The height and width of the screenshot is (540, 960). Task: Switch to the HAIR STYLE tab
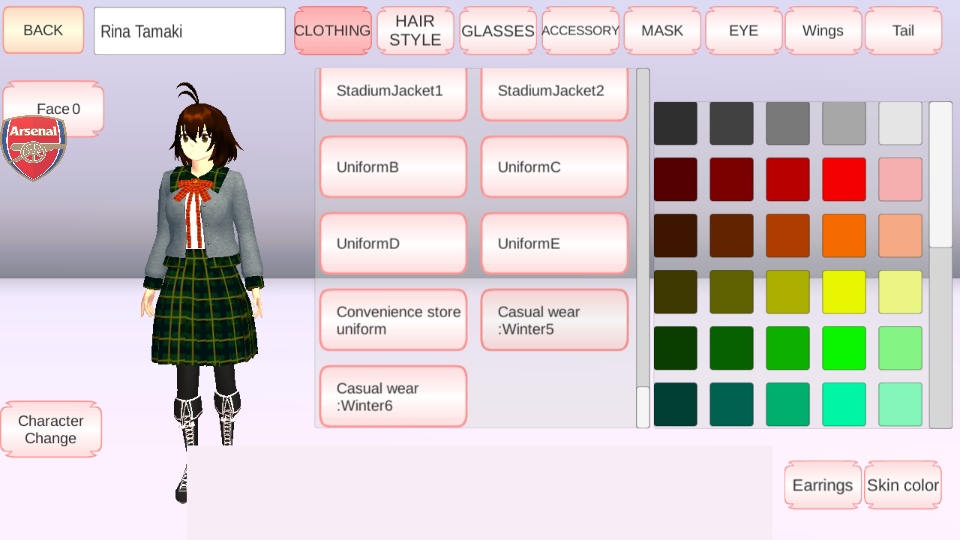click(415, 31)
